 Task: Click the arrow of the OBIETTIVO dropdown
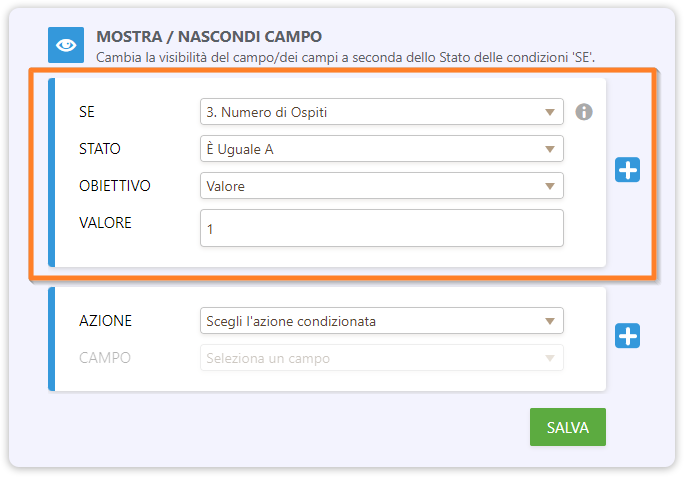(549, 186)
